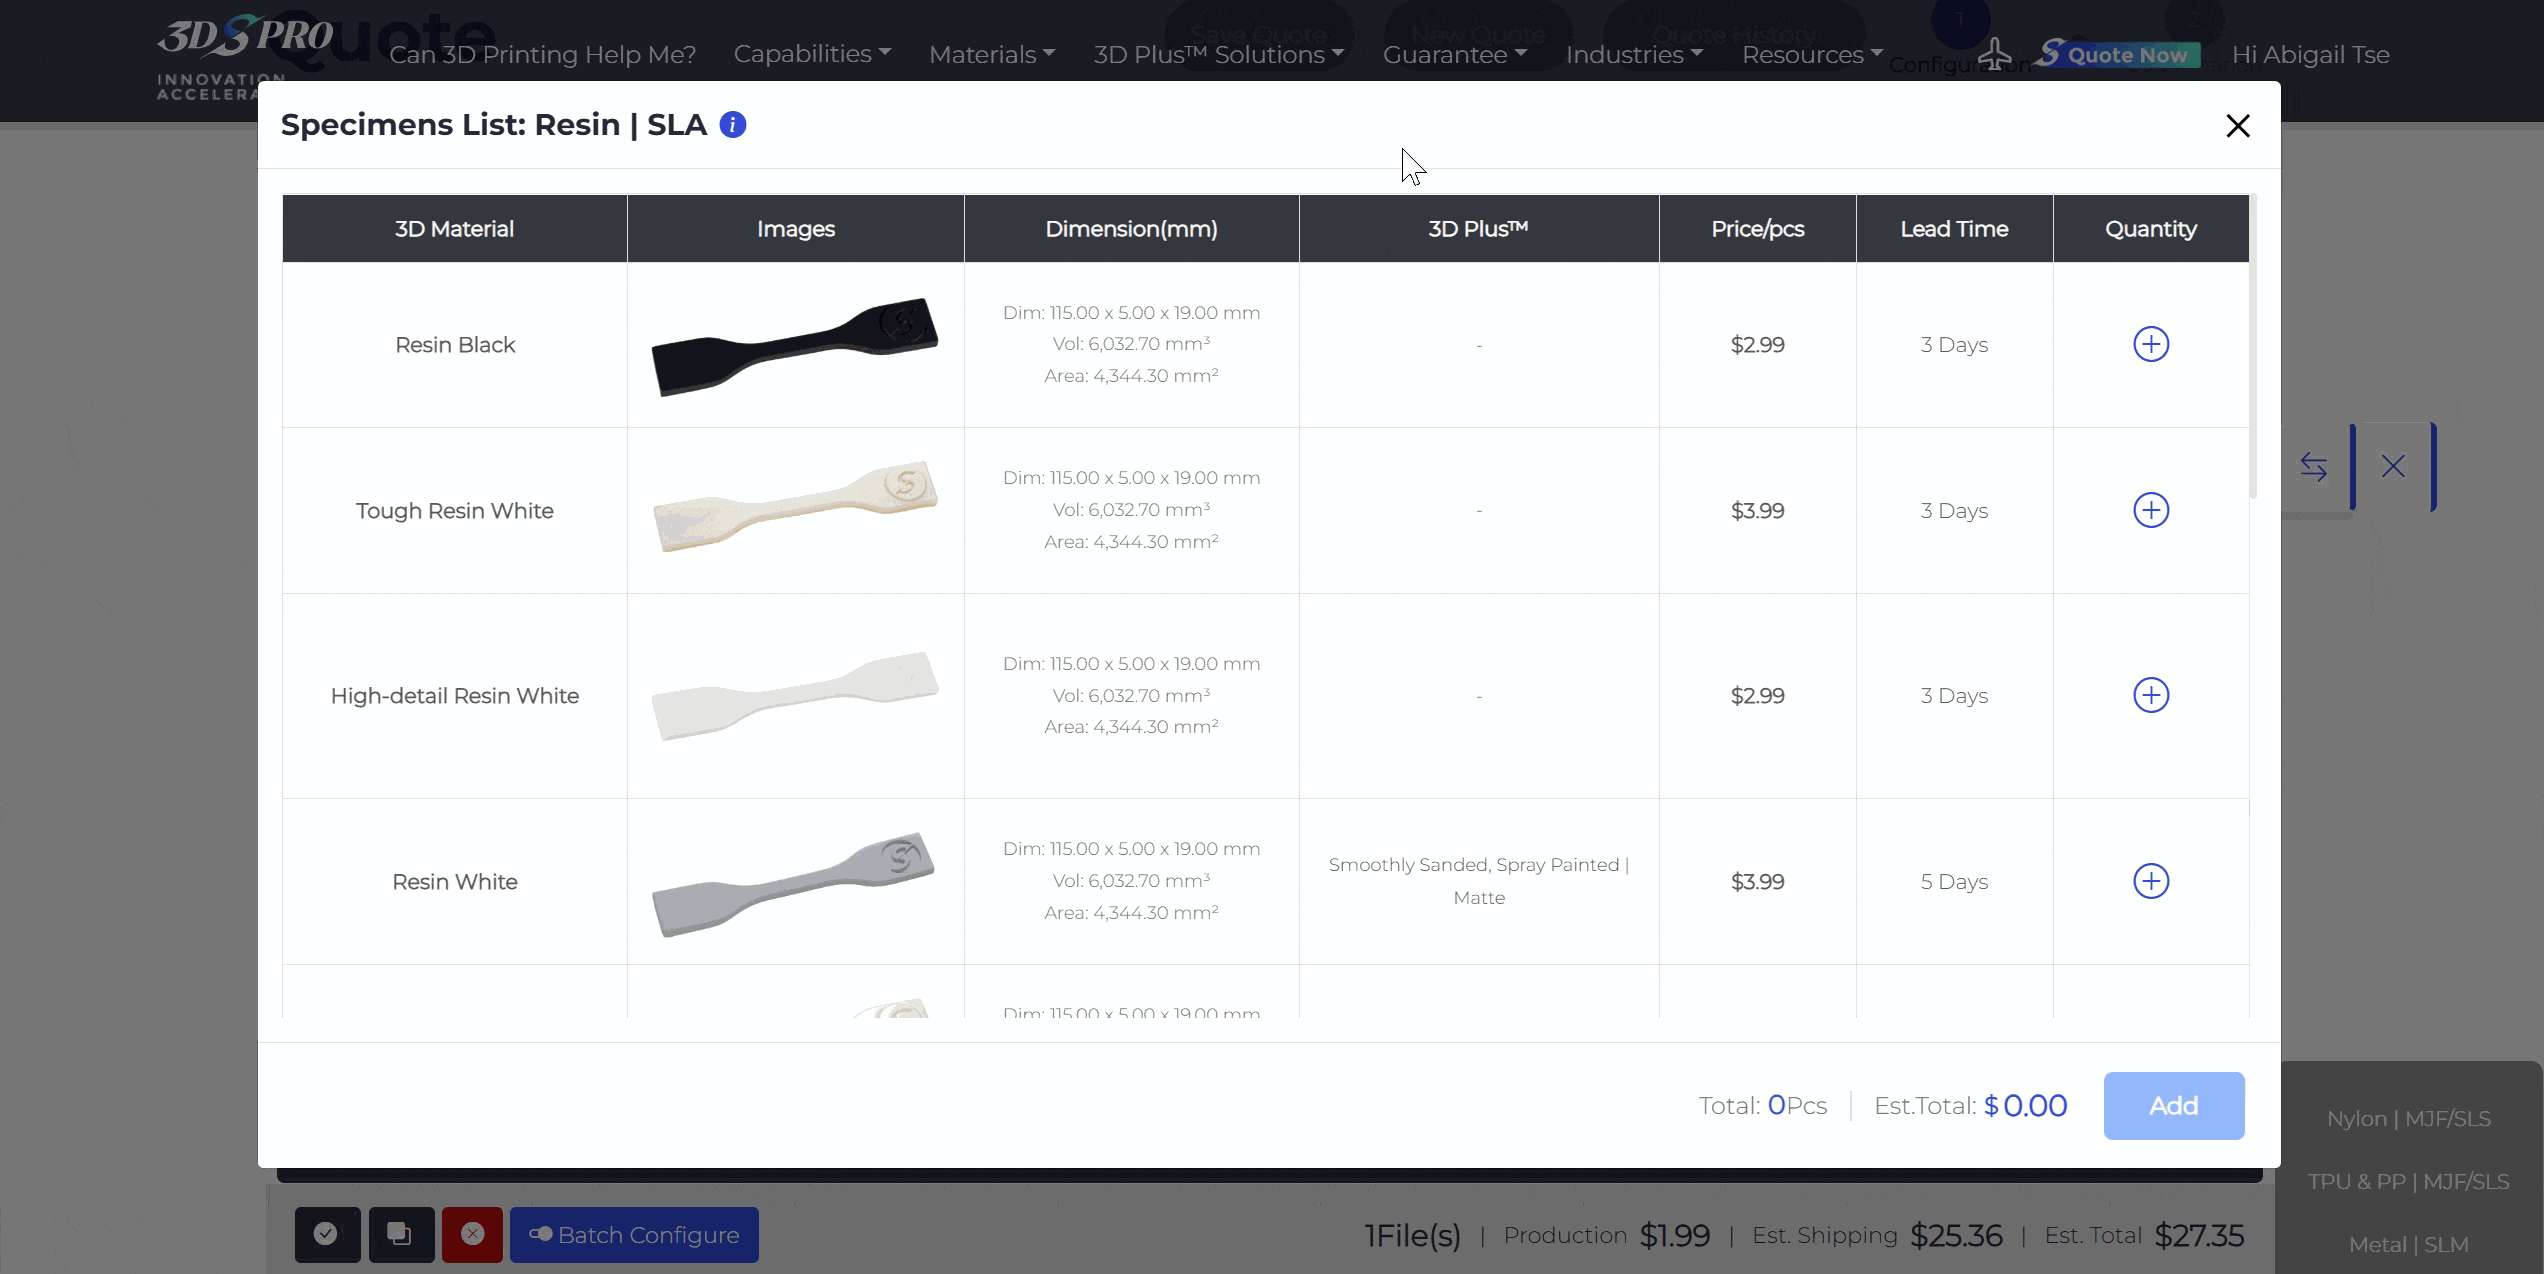Open the Resin Black specimen image
The height and width of the screenshot is (1274, 2544).
pos(795,346)
